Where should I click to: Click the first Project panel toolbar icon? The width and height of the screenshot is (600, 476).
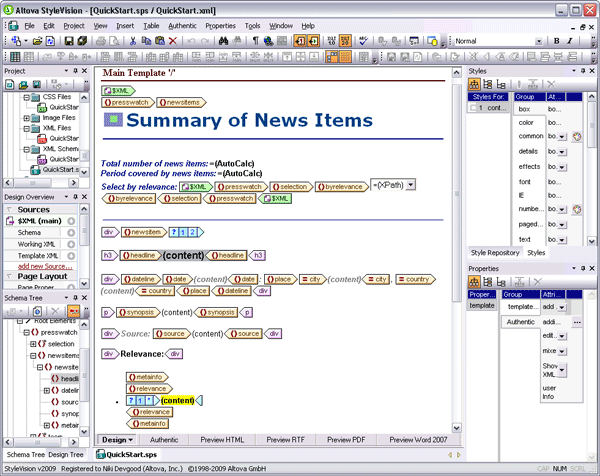[x=10, y=84]
